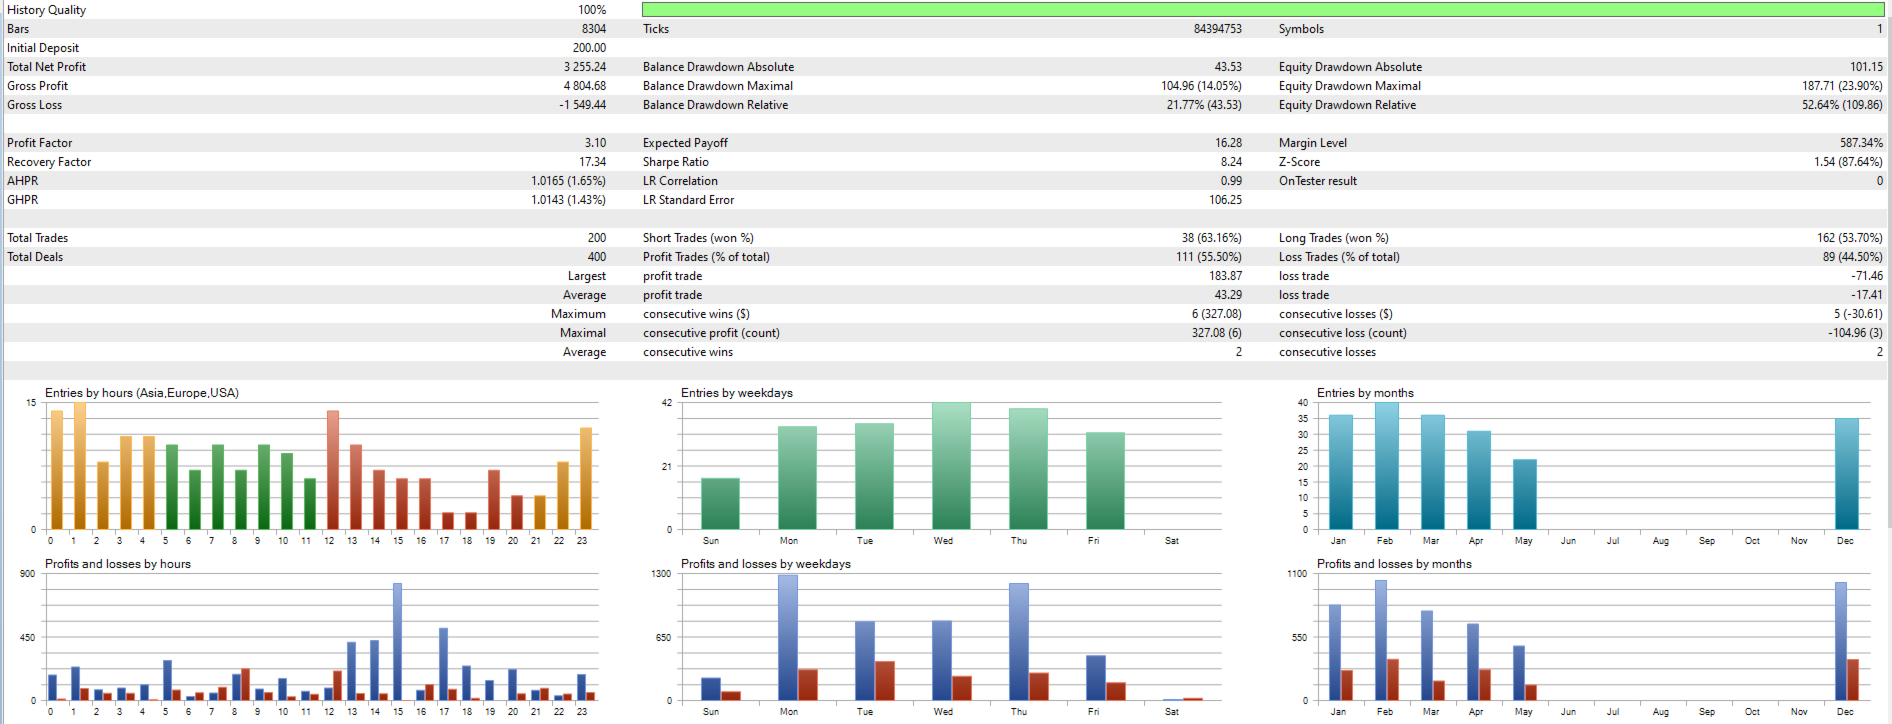Select the Profit Factor value 3.10

pyautogui.click(x=595, y=143)
